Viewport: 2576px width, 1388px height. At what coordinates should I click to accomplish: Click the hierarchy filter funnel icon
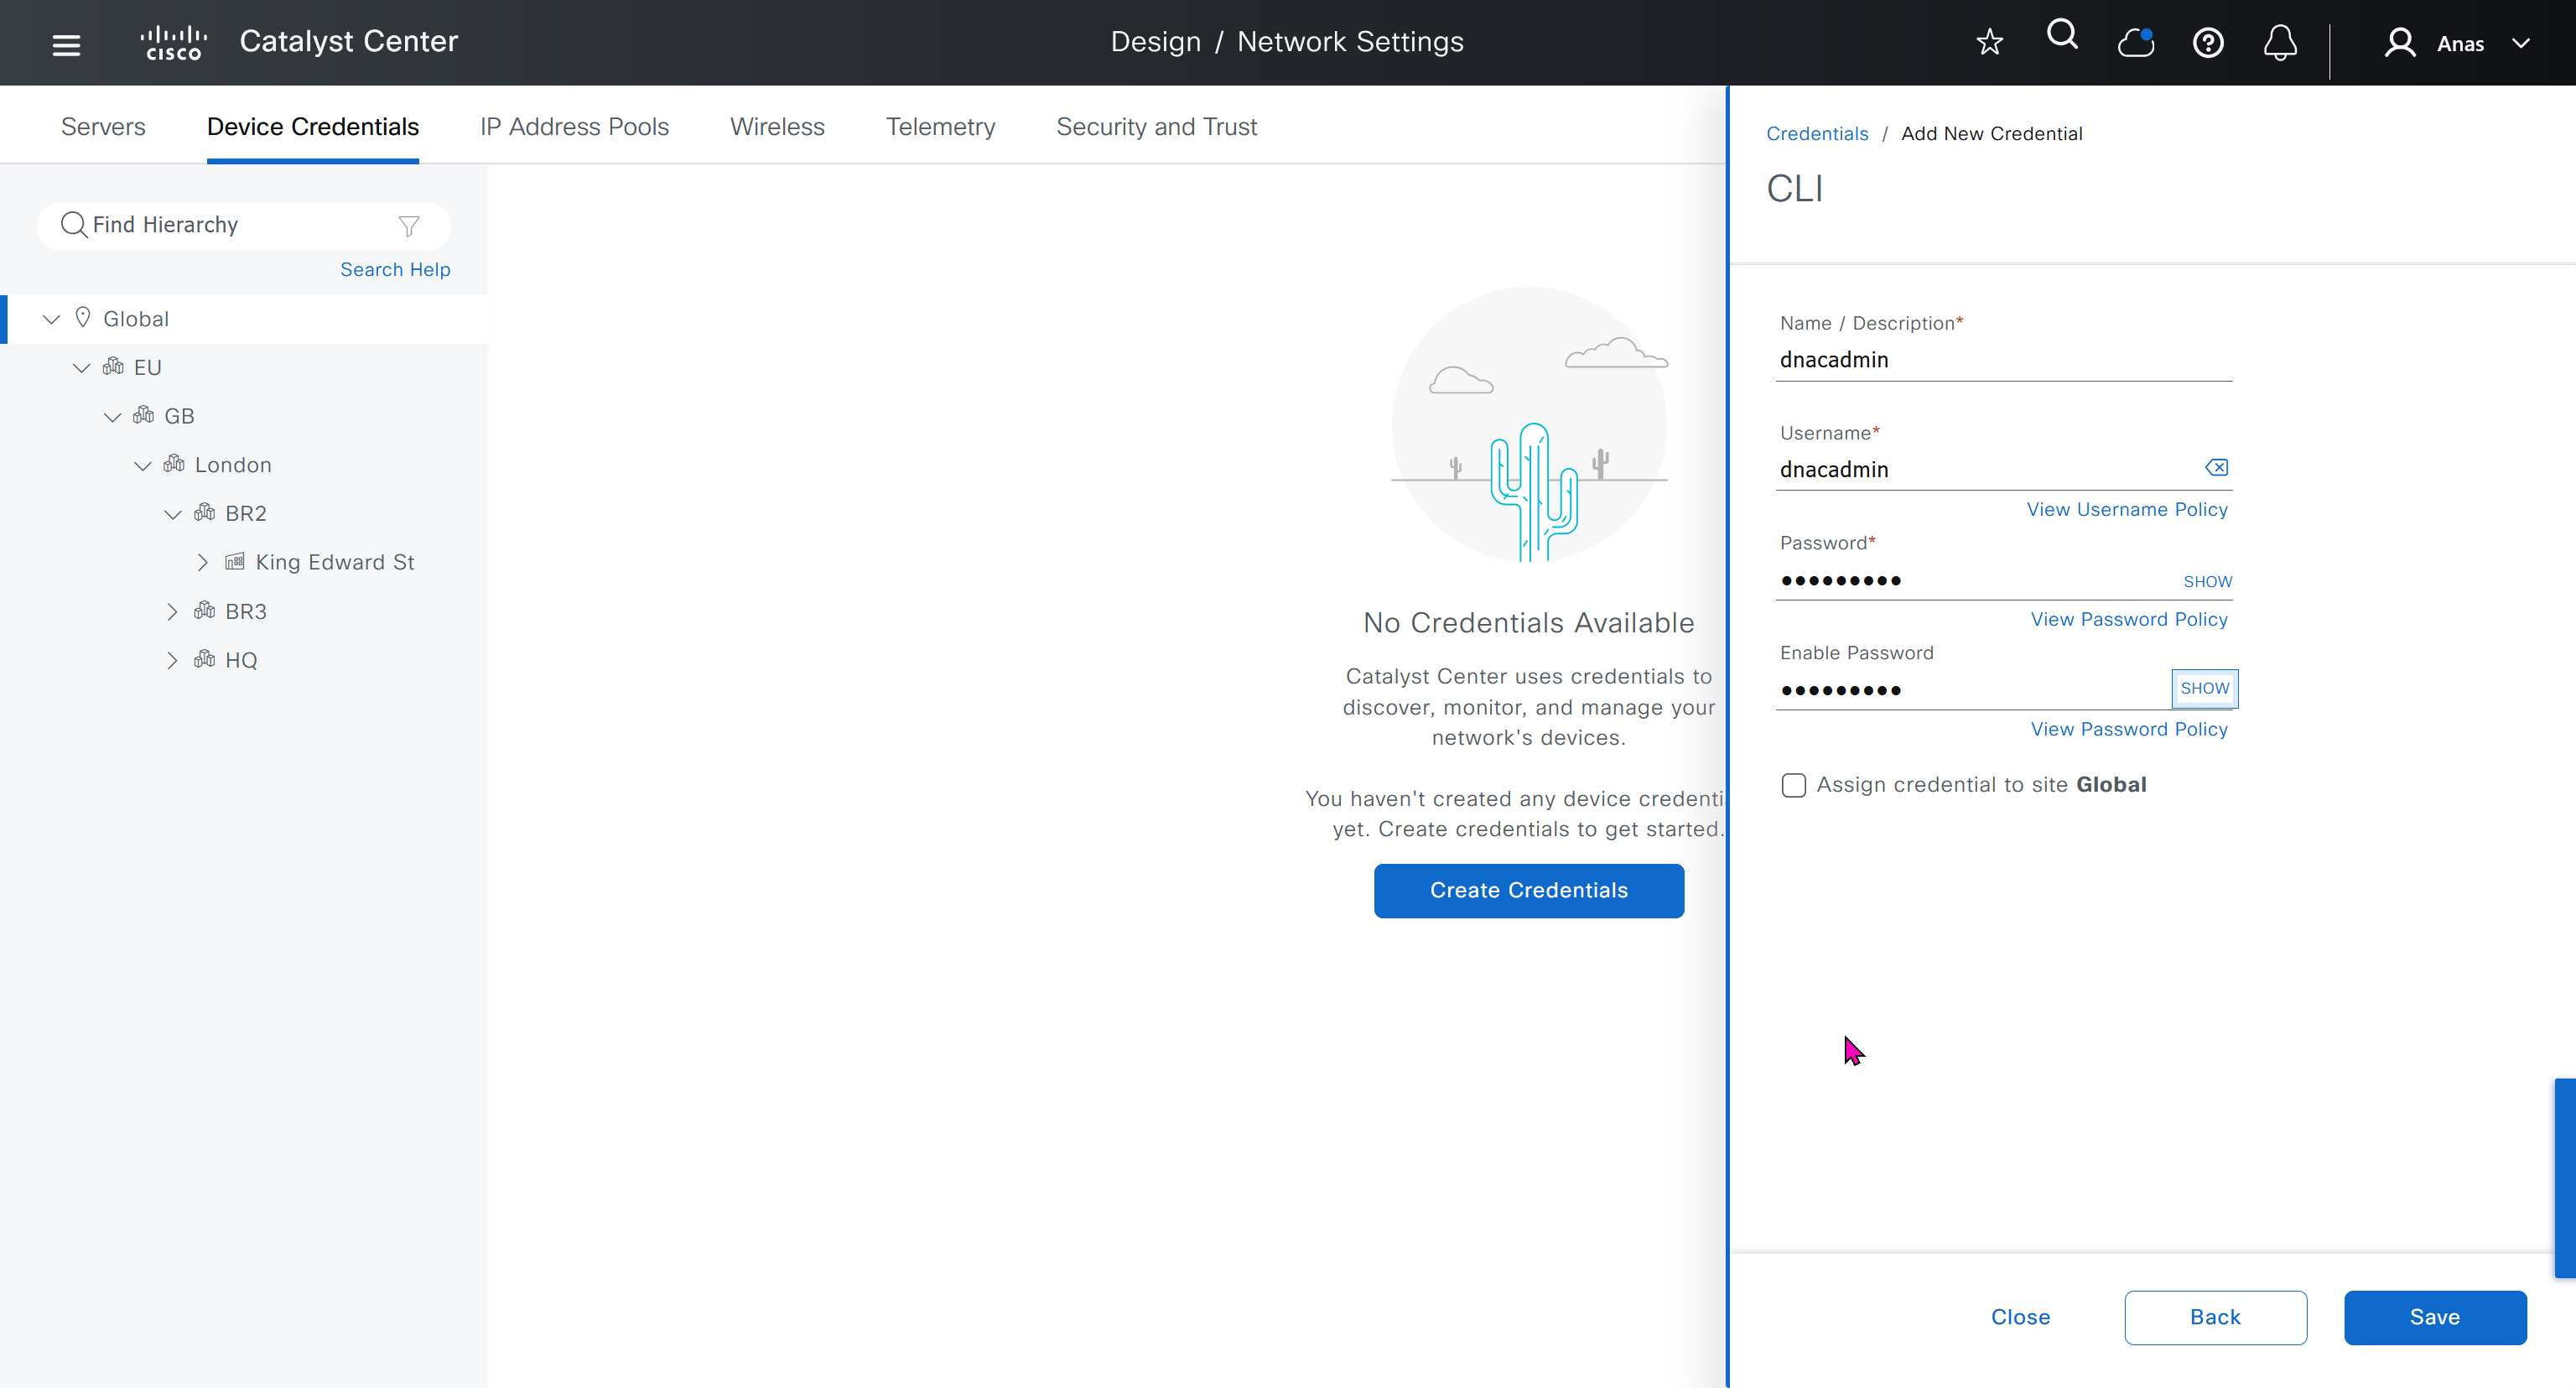coord(409,226)
